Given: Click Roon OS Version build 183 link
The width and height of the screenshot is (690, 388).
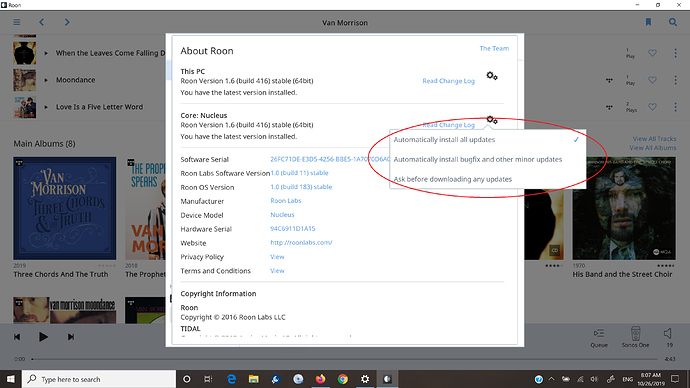Looking at the screenshot, I should coord(301,187).
